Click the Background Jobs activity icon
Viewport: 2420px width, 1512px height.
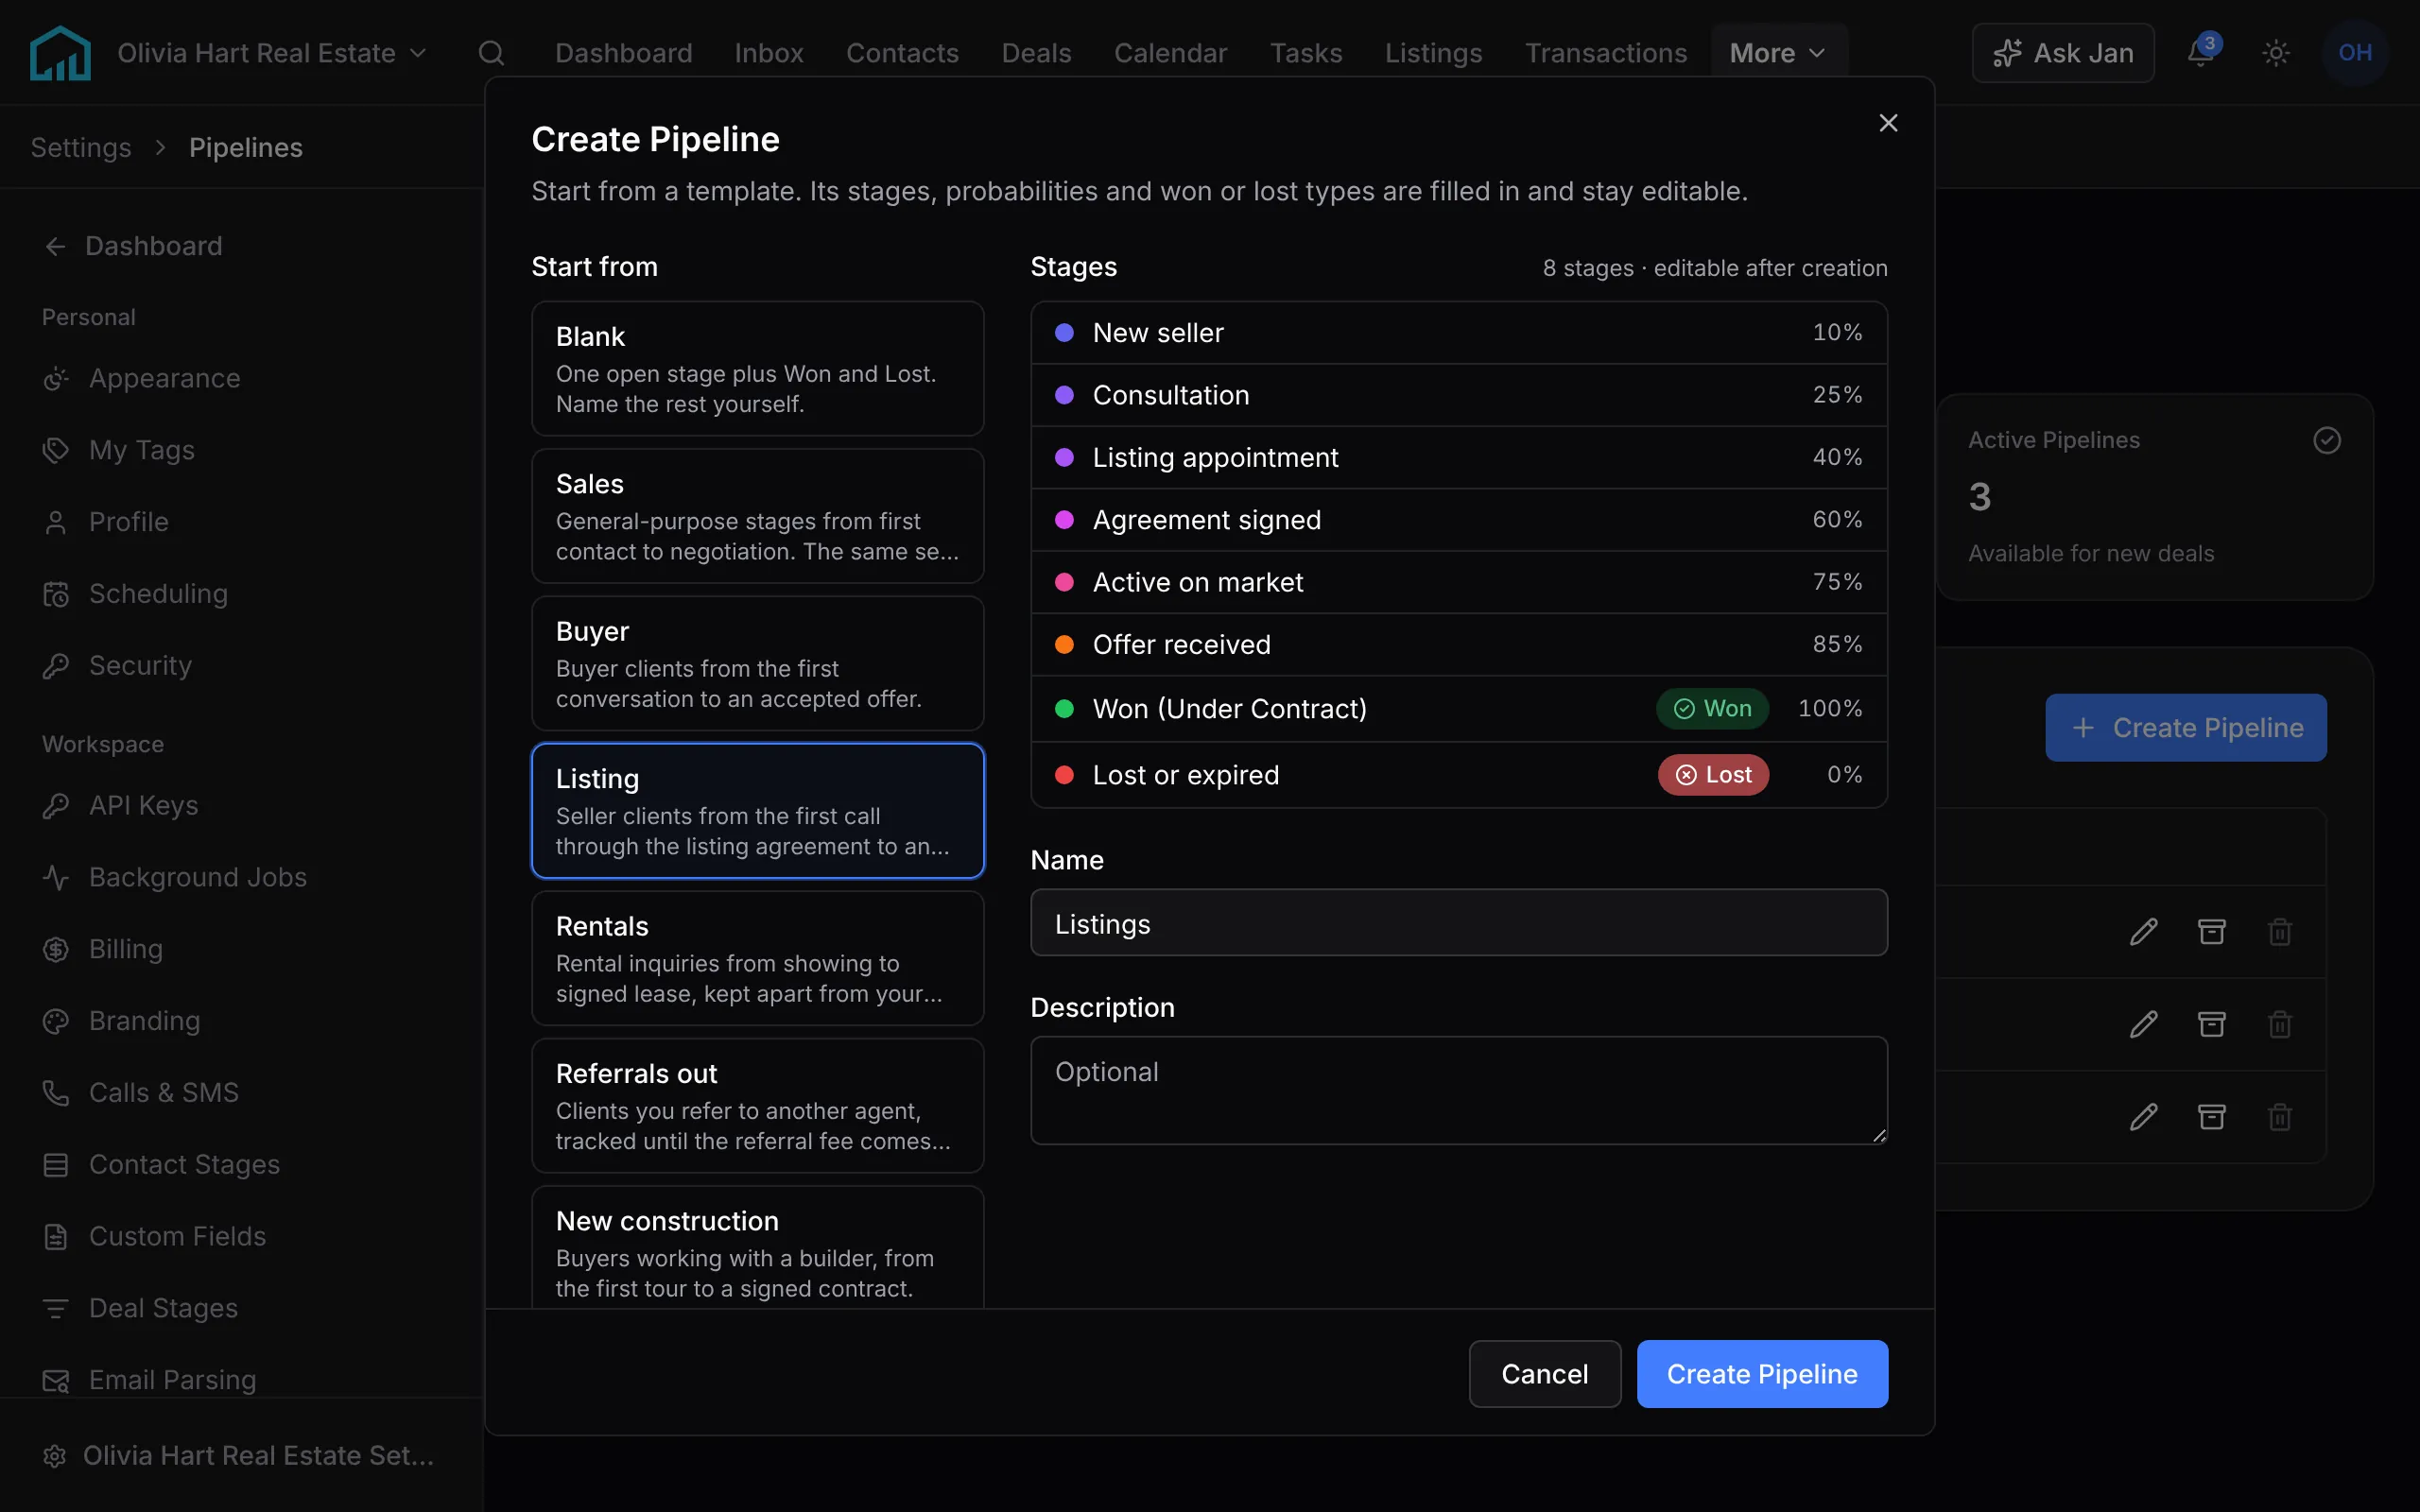56,877
